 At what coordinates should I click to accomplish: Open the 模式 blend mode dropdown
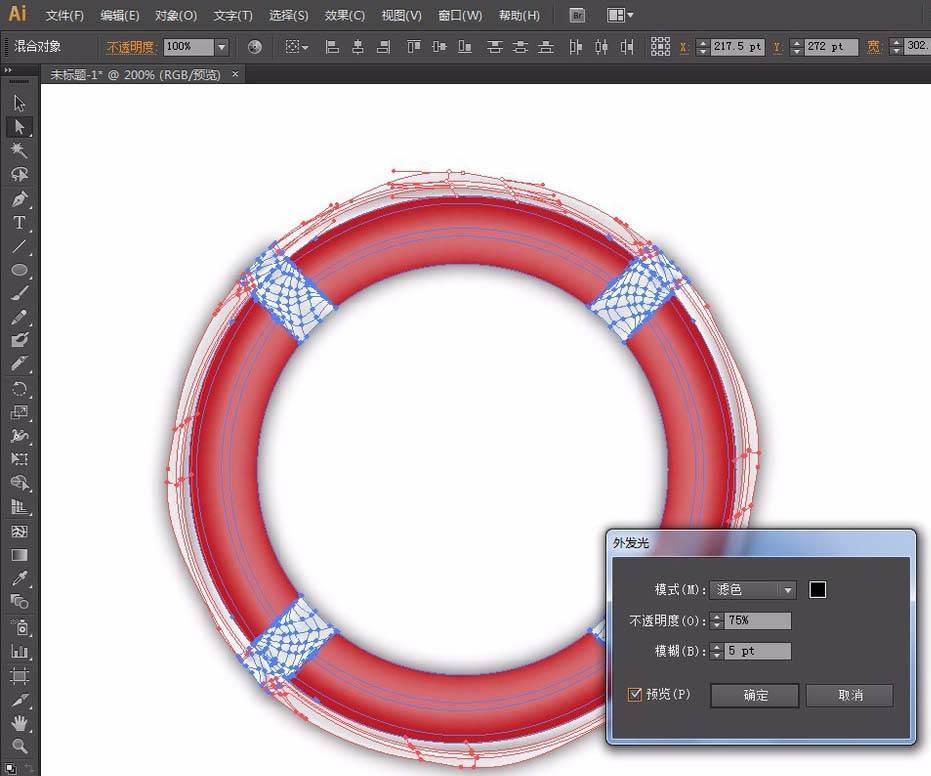coord(752,590)
